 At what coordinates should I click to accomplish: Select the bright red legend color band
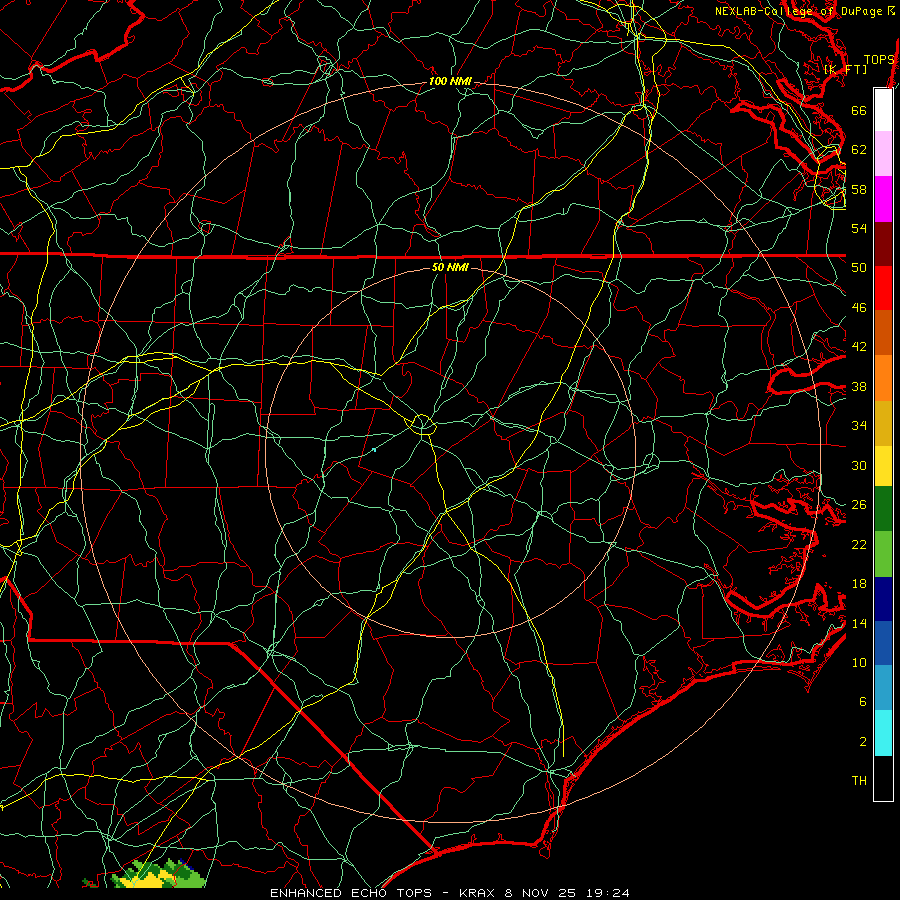pos(883,288)
